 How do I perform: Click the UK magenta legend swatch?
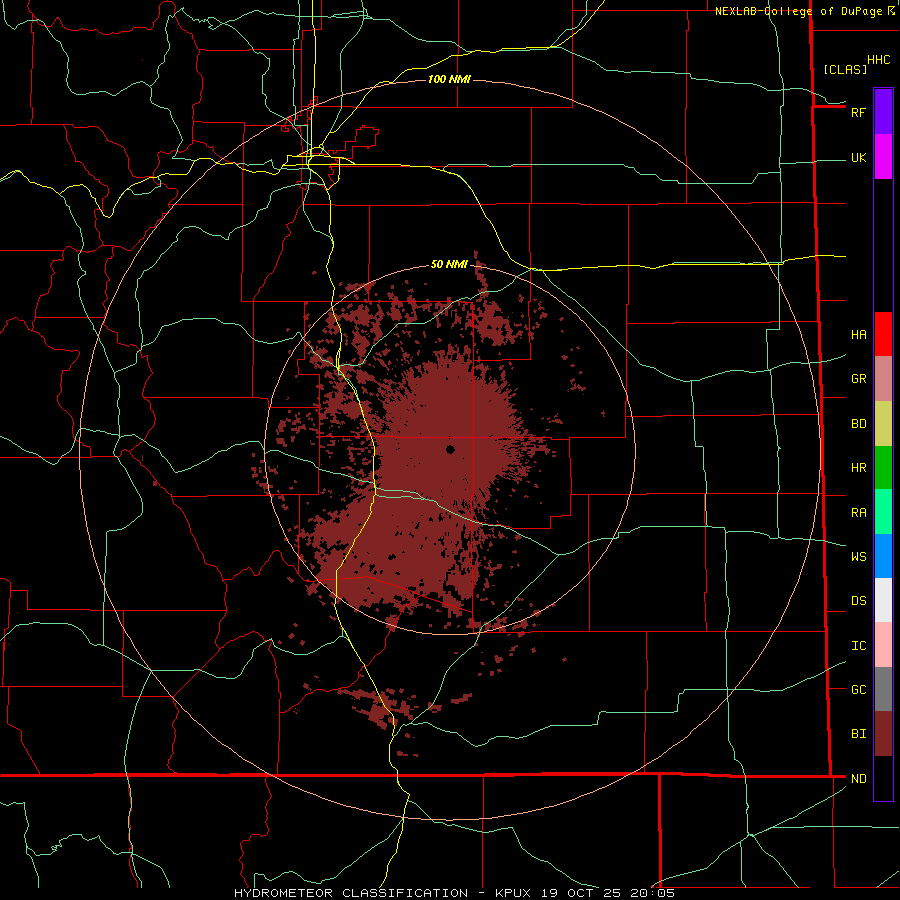(x=883, y=157)
